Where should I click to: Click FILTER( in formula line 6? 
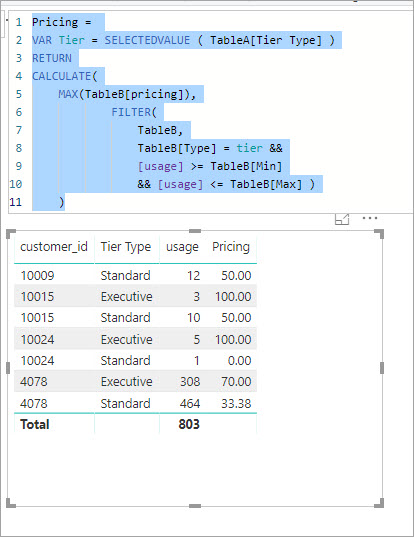click(x=134, y=112)
